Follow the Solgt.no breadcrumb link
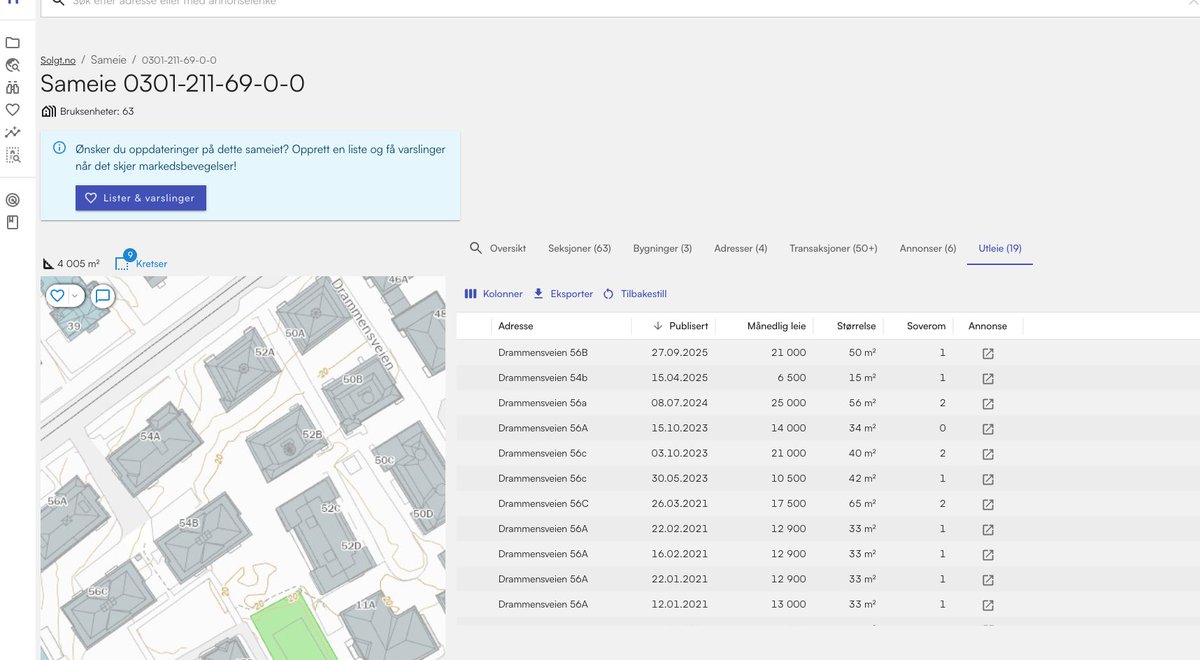1200x660 pixels. [58, 60]
